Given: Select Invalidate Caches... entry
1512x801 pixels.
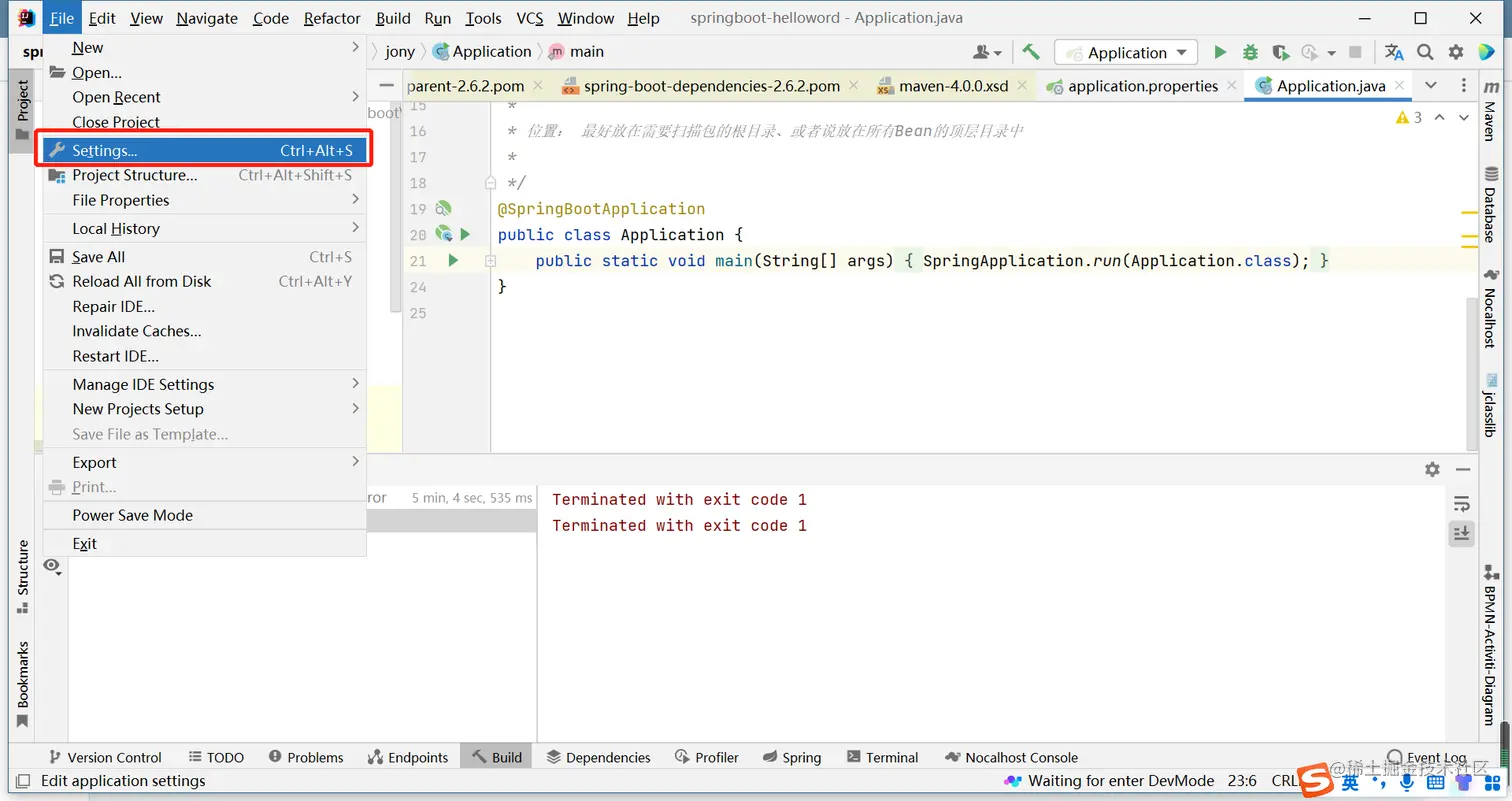Looking at the screenshot, I should pyautogui.click(x=204, y=331).
